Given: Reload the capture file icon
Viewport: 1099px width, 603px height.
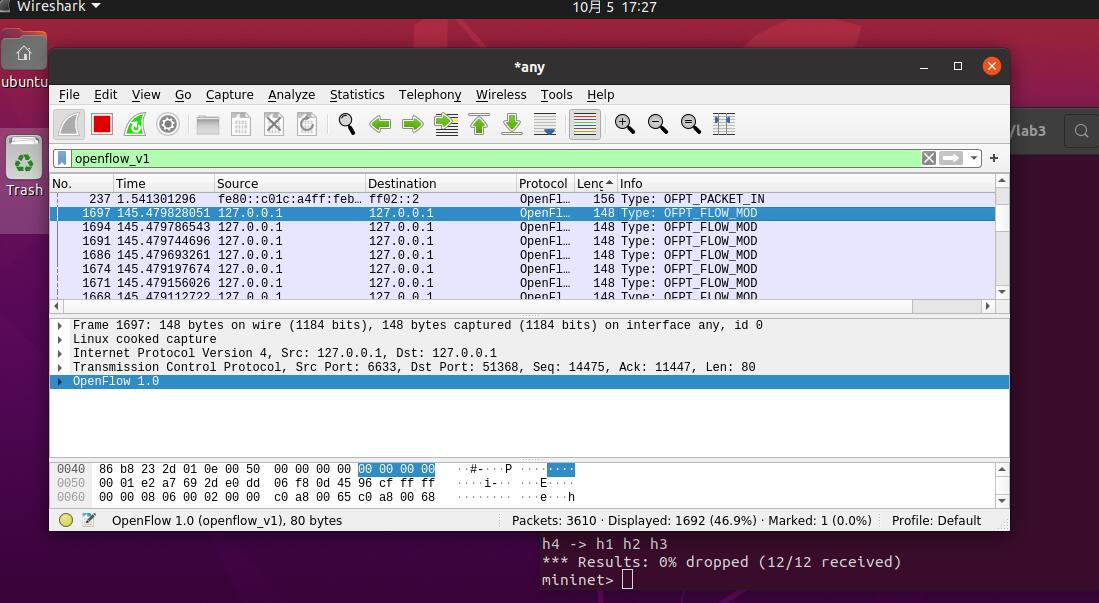Looking at the screenshot, I should [x=306, y=125].
